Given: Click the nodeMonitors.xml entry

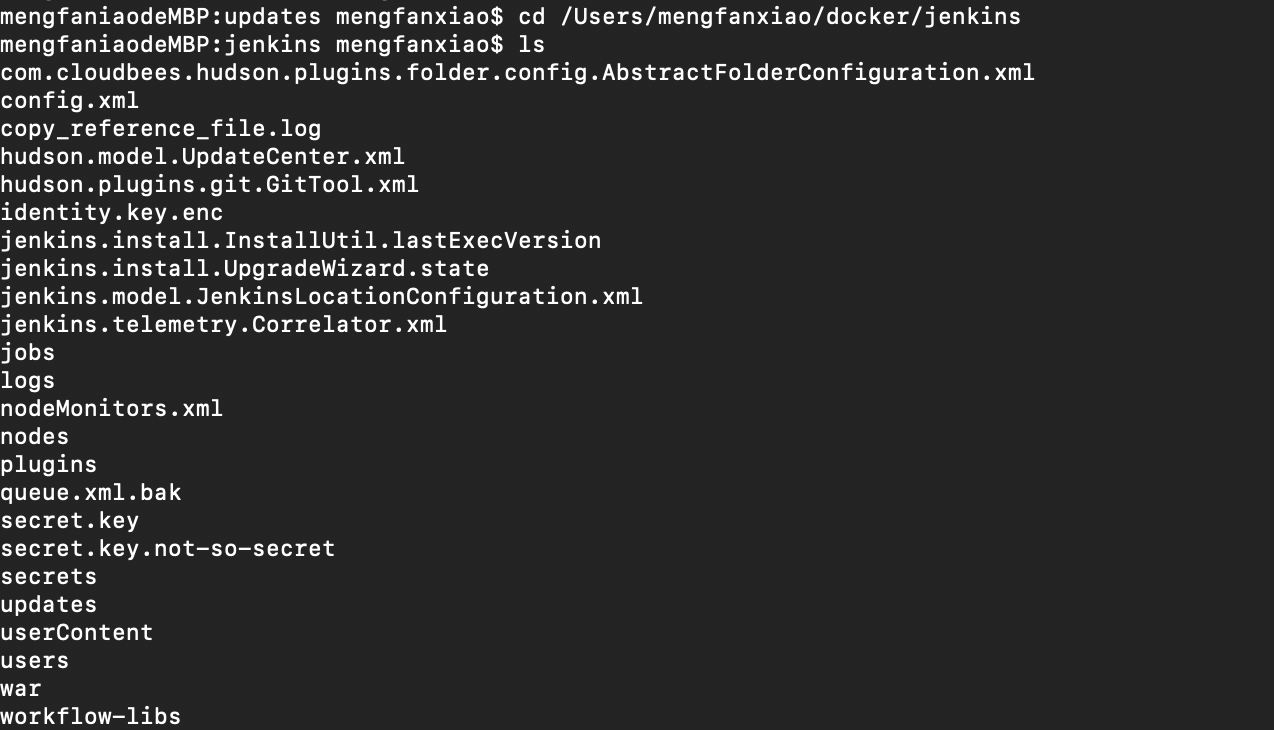Looking at the screenshot, I should pyautogui.click(x=111, y=409).
